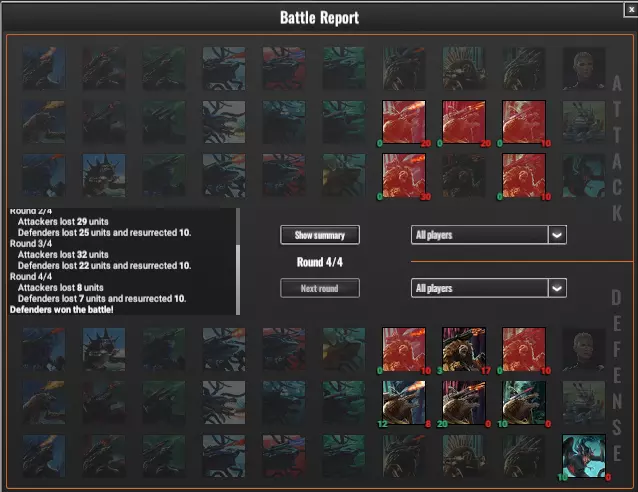Viewport: 638px width, 492px height.
Task: Select the defender unit showing 20 and 0
Action: (x=464, y=402)
